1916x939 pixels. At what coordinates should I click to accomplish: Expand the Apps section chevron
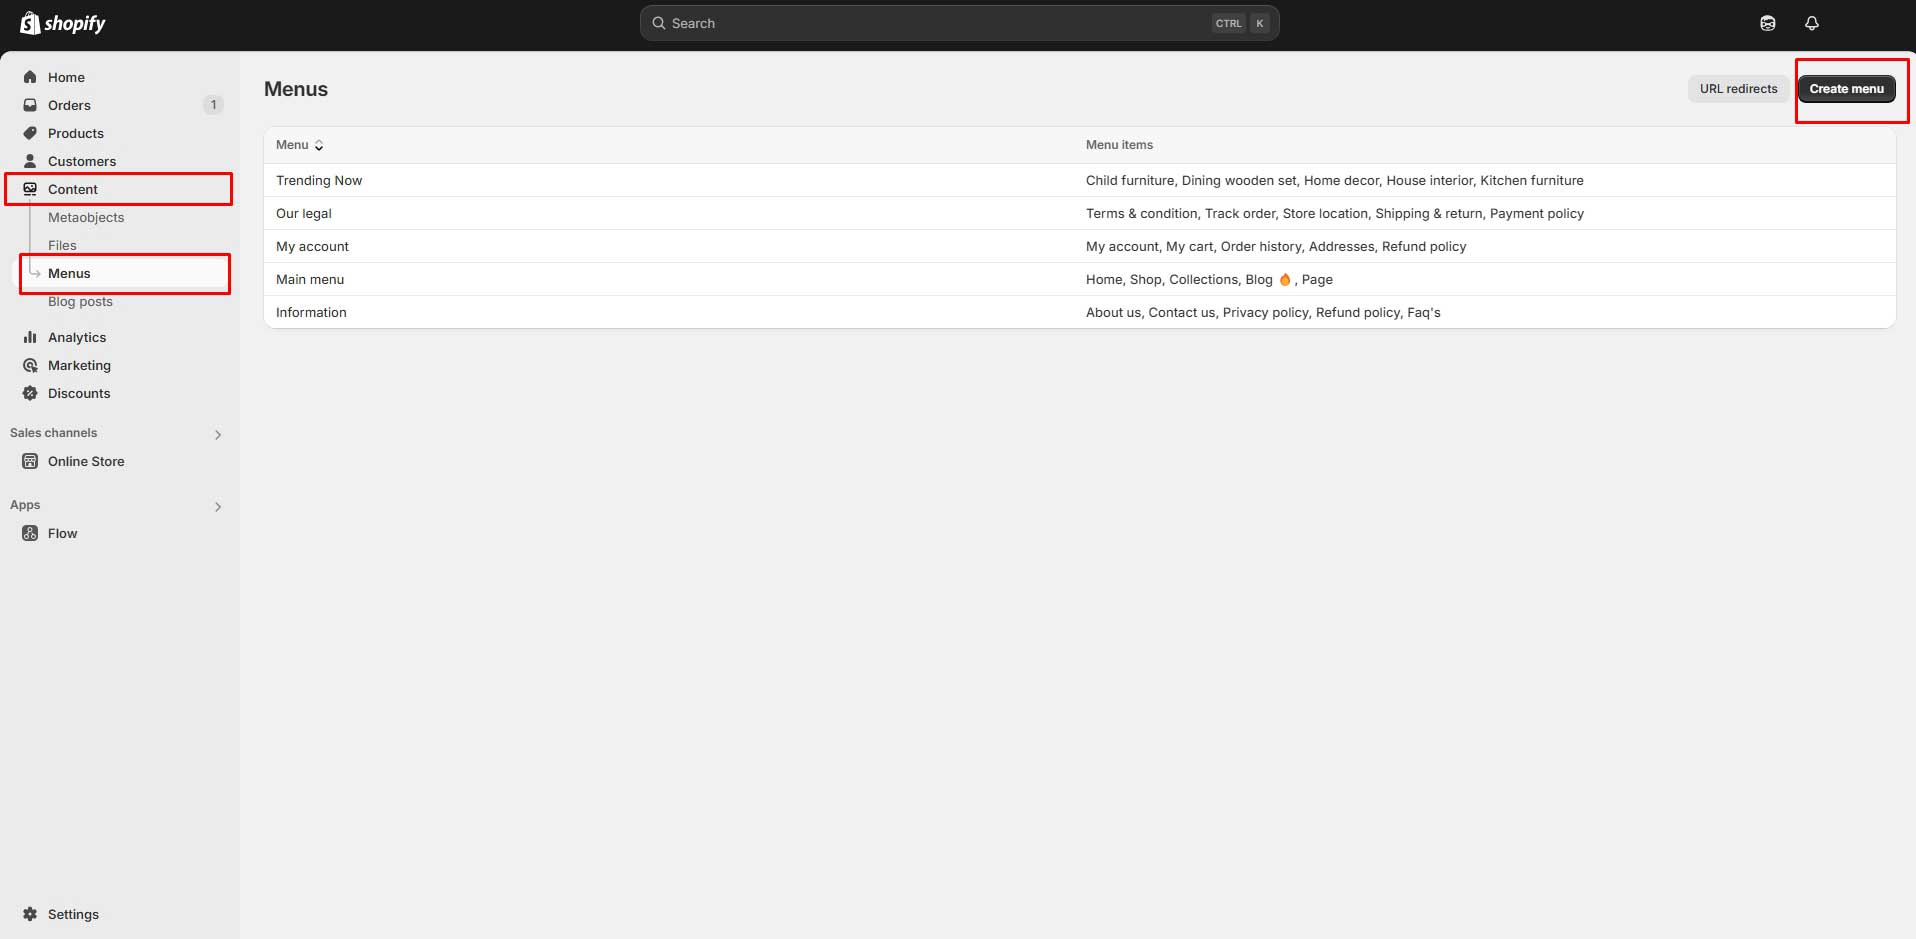click(x=218, y=506)
